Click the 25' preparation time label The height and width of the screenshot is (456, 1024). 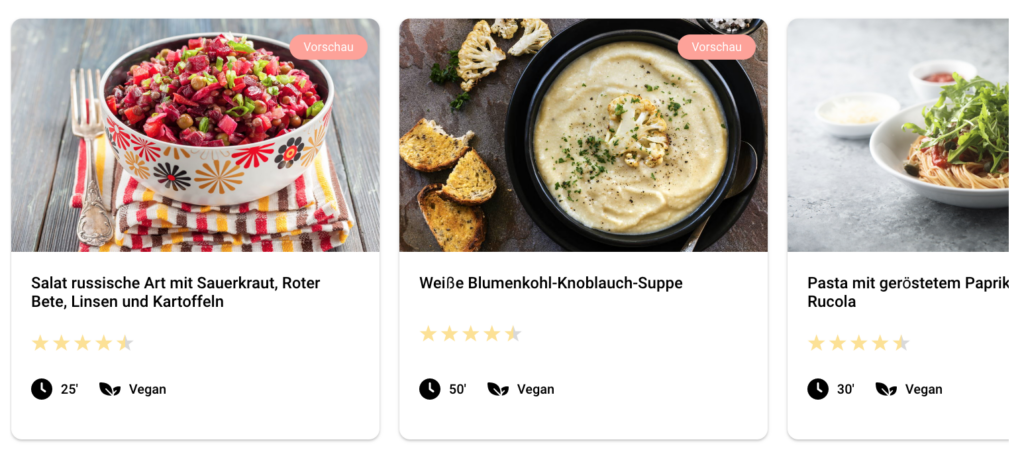click(x=69, y=389)
